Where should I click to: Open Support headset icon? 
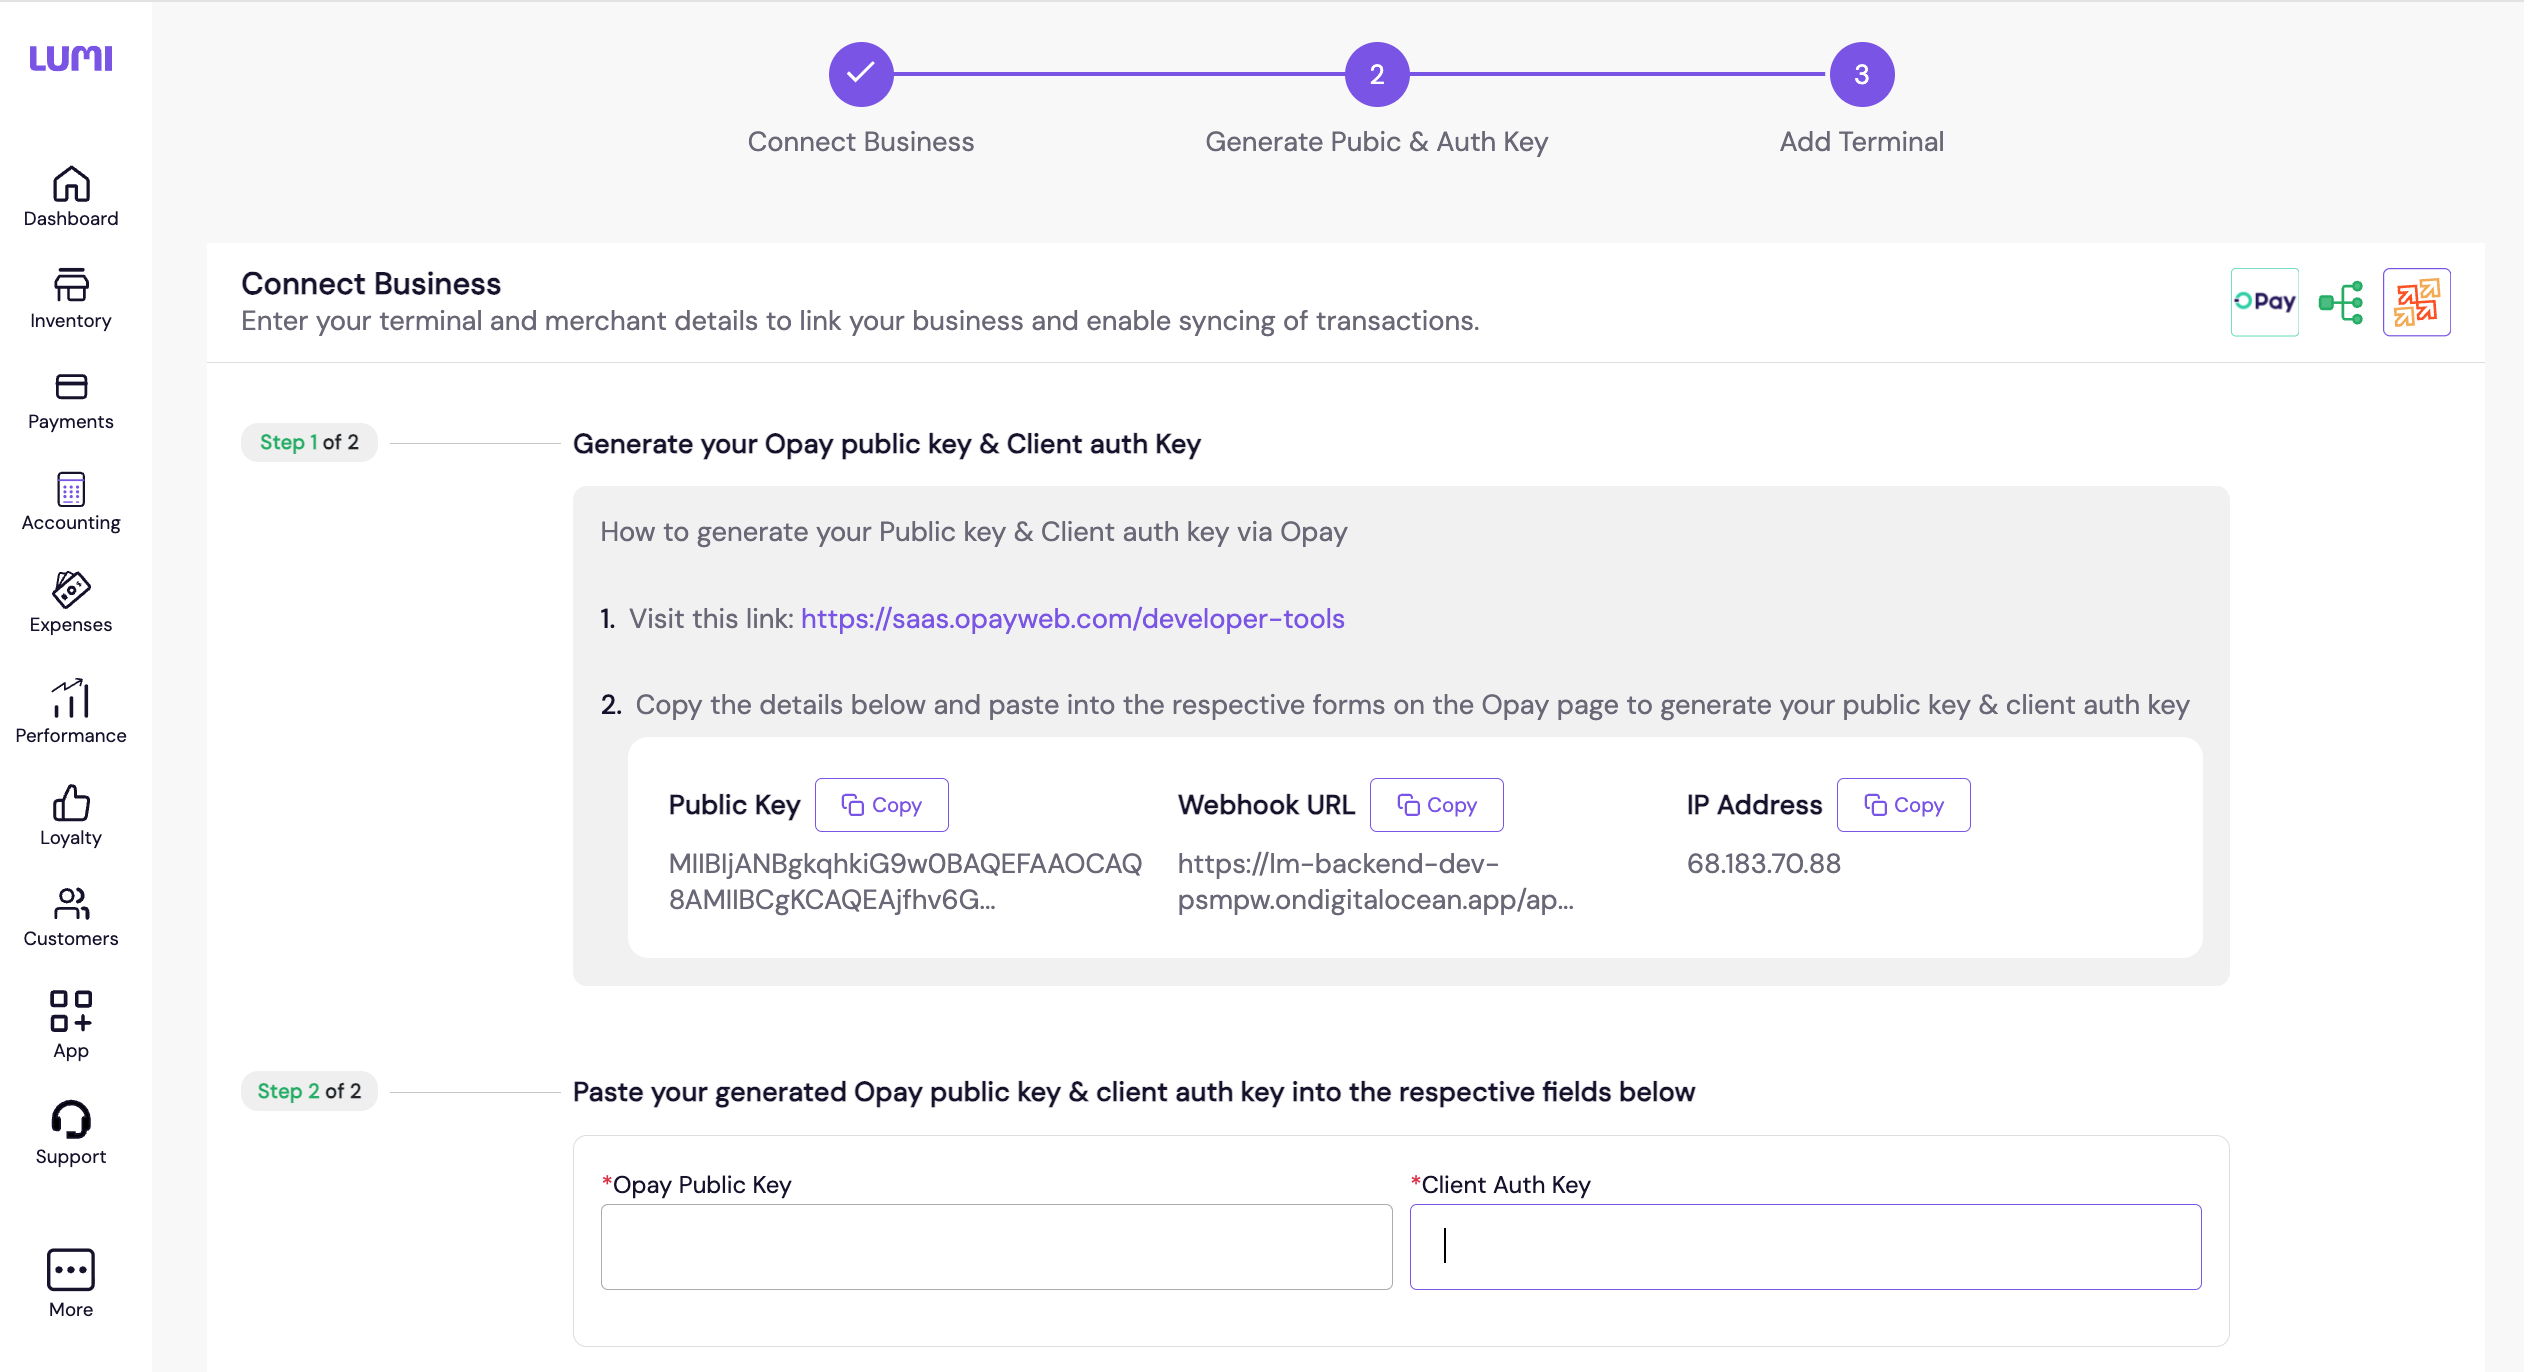71,1132
